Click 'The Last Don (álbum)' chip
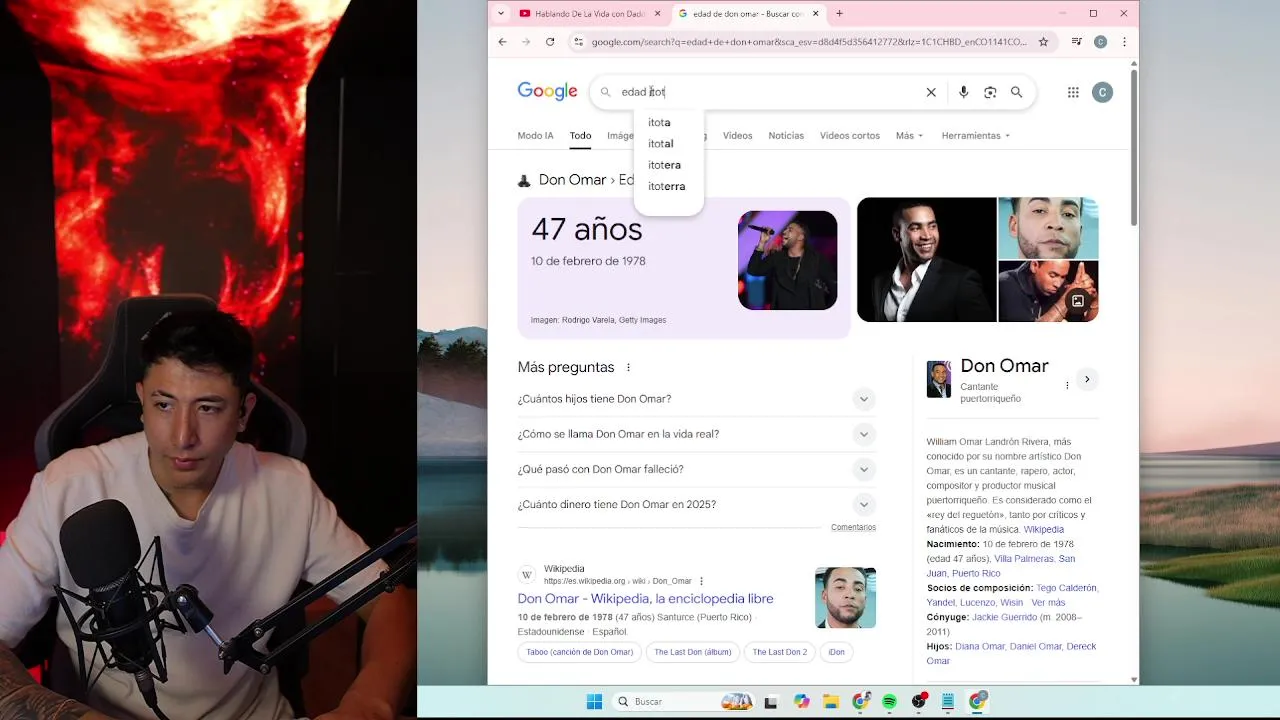 (693, 652)
